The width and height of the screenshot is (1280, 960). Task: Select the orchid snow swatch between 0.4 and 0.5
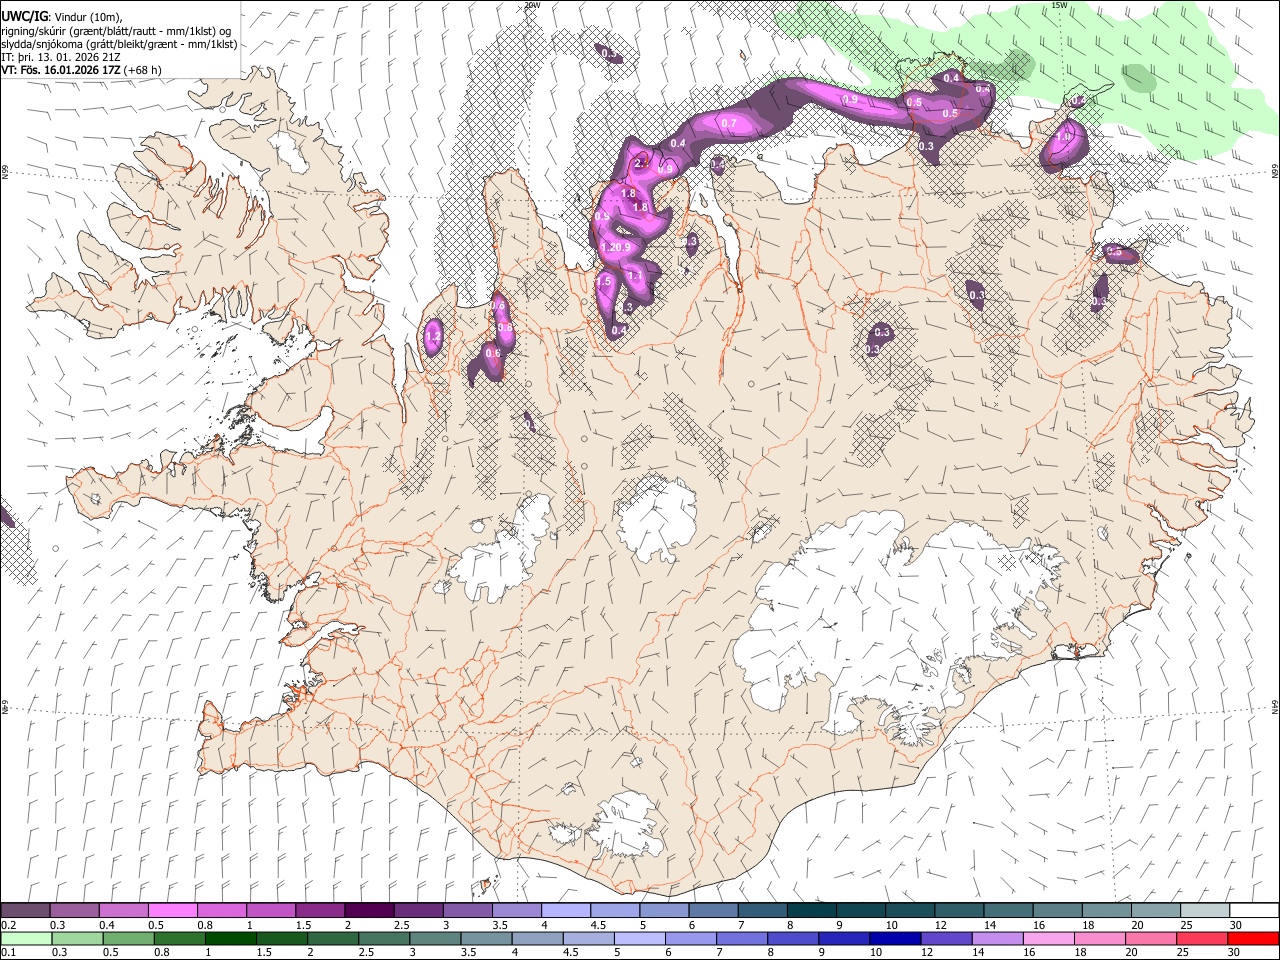click(123, 910)
